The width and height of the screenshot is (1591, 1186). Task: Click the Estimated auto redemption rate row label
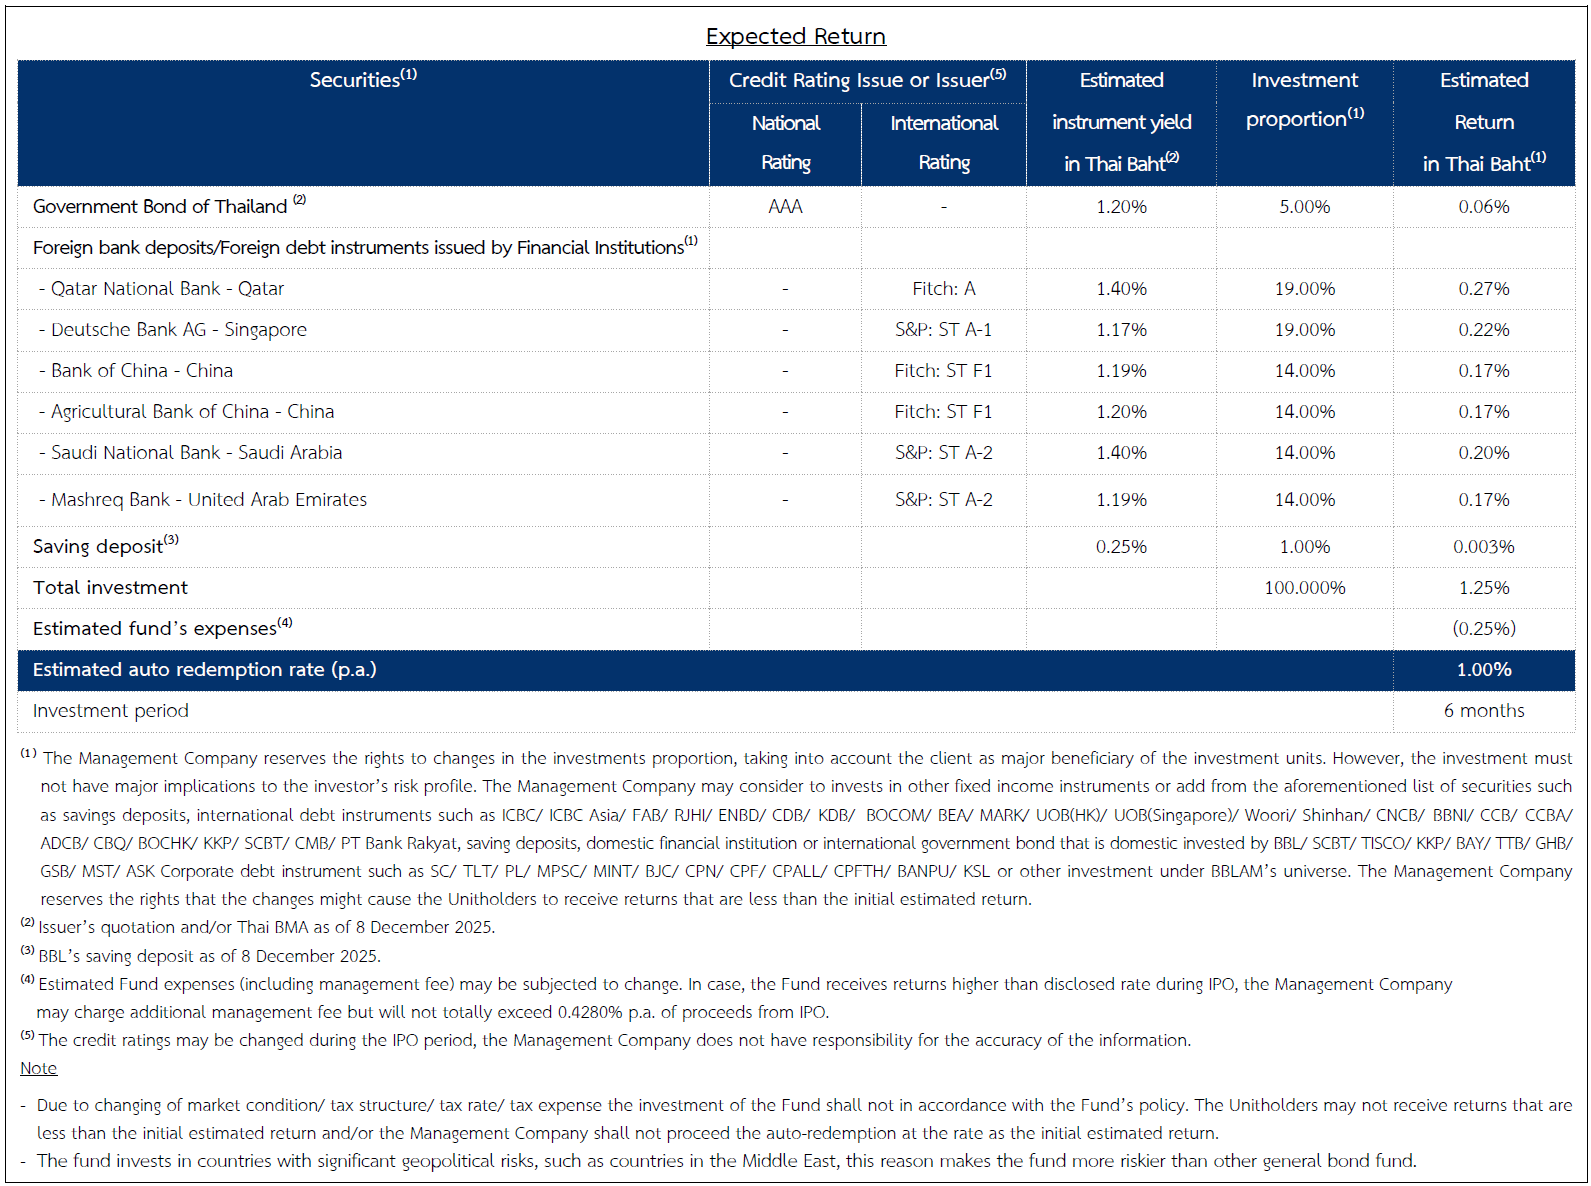204,670
